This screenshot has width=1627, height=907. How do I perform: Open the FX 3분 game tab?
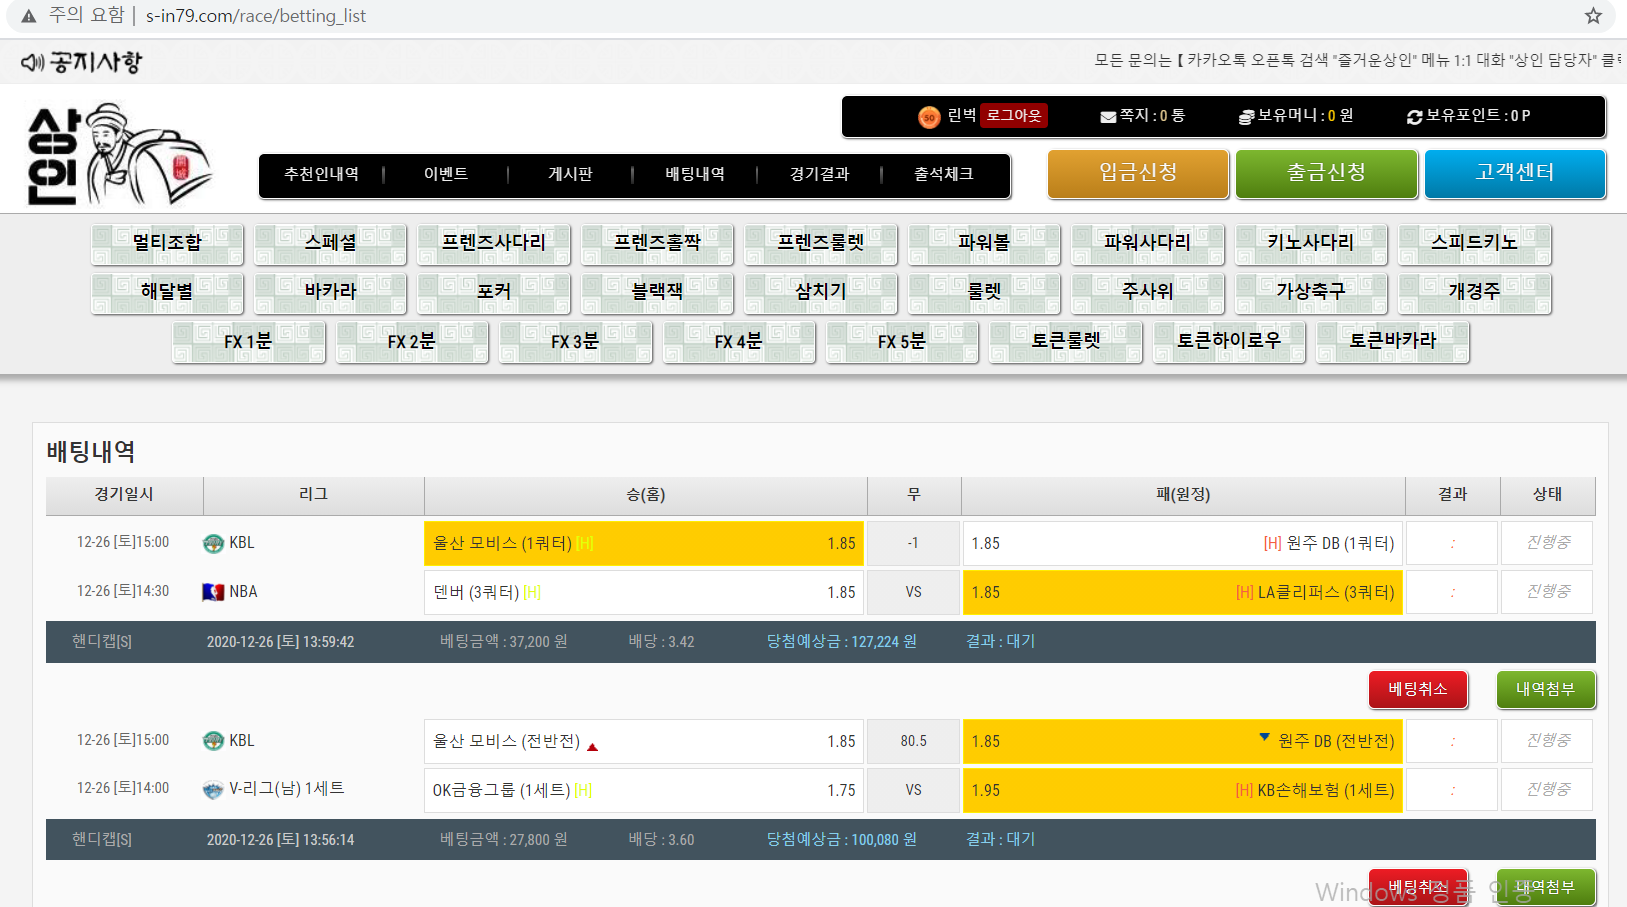click(x=575, y=342)
